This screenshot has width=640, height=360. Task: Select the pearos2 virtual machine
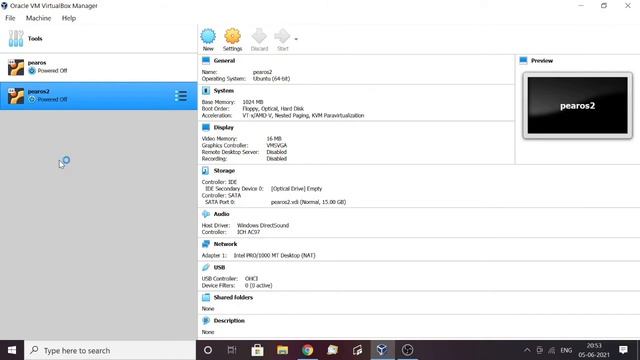pyautogui.click(x=98, y=96)
